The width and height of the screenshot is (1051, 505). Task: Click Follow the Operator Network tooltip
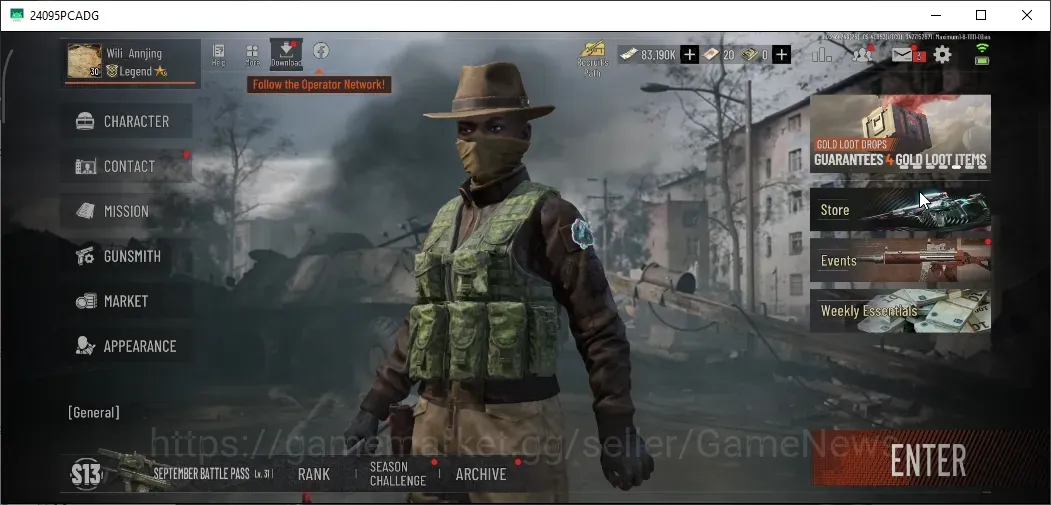[319, 85]
